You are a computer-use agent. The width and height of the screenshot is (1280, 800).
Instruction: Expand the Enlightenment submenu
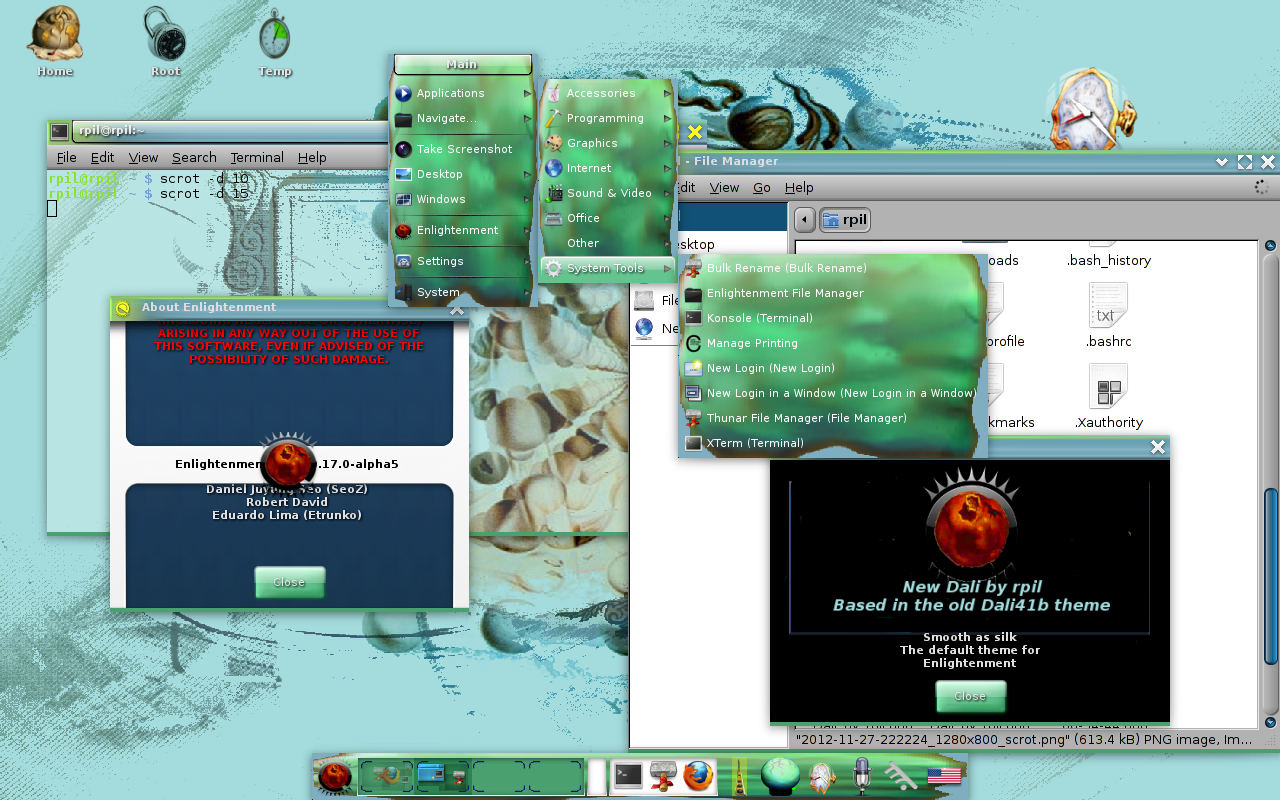[463, 230]
